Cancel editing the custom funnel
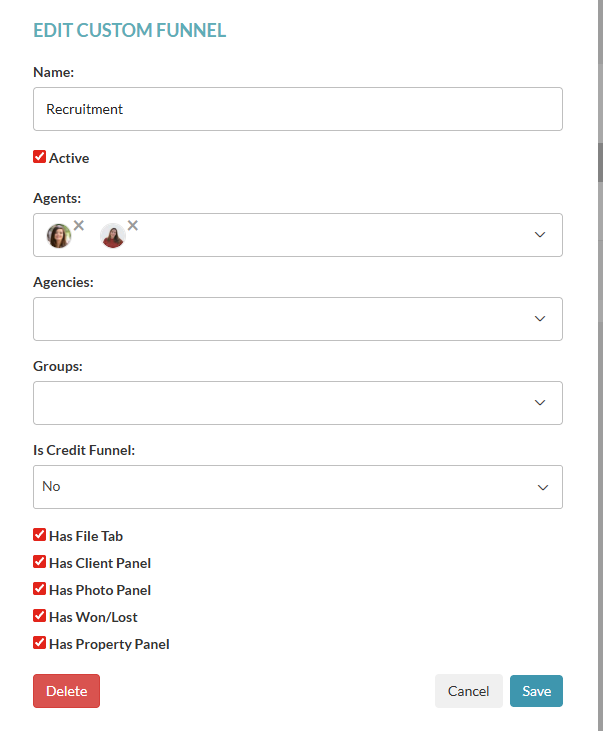 click(468, 691)
